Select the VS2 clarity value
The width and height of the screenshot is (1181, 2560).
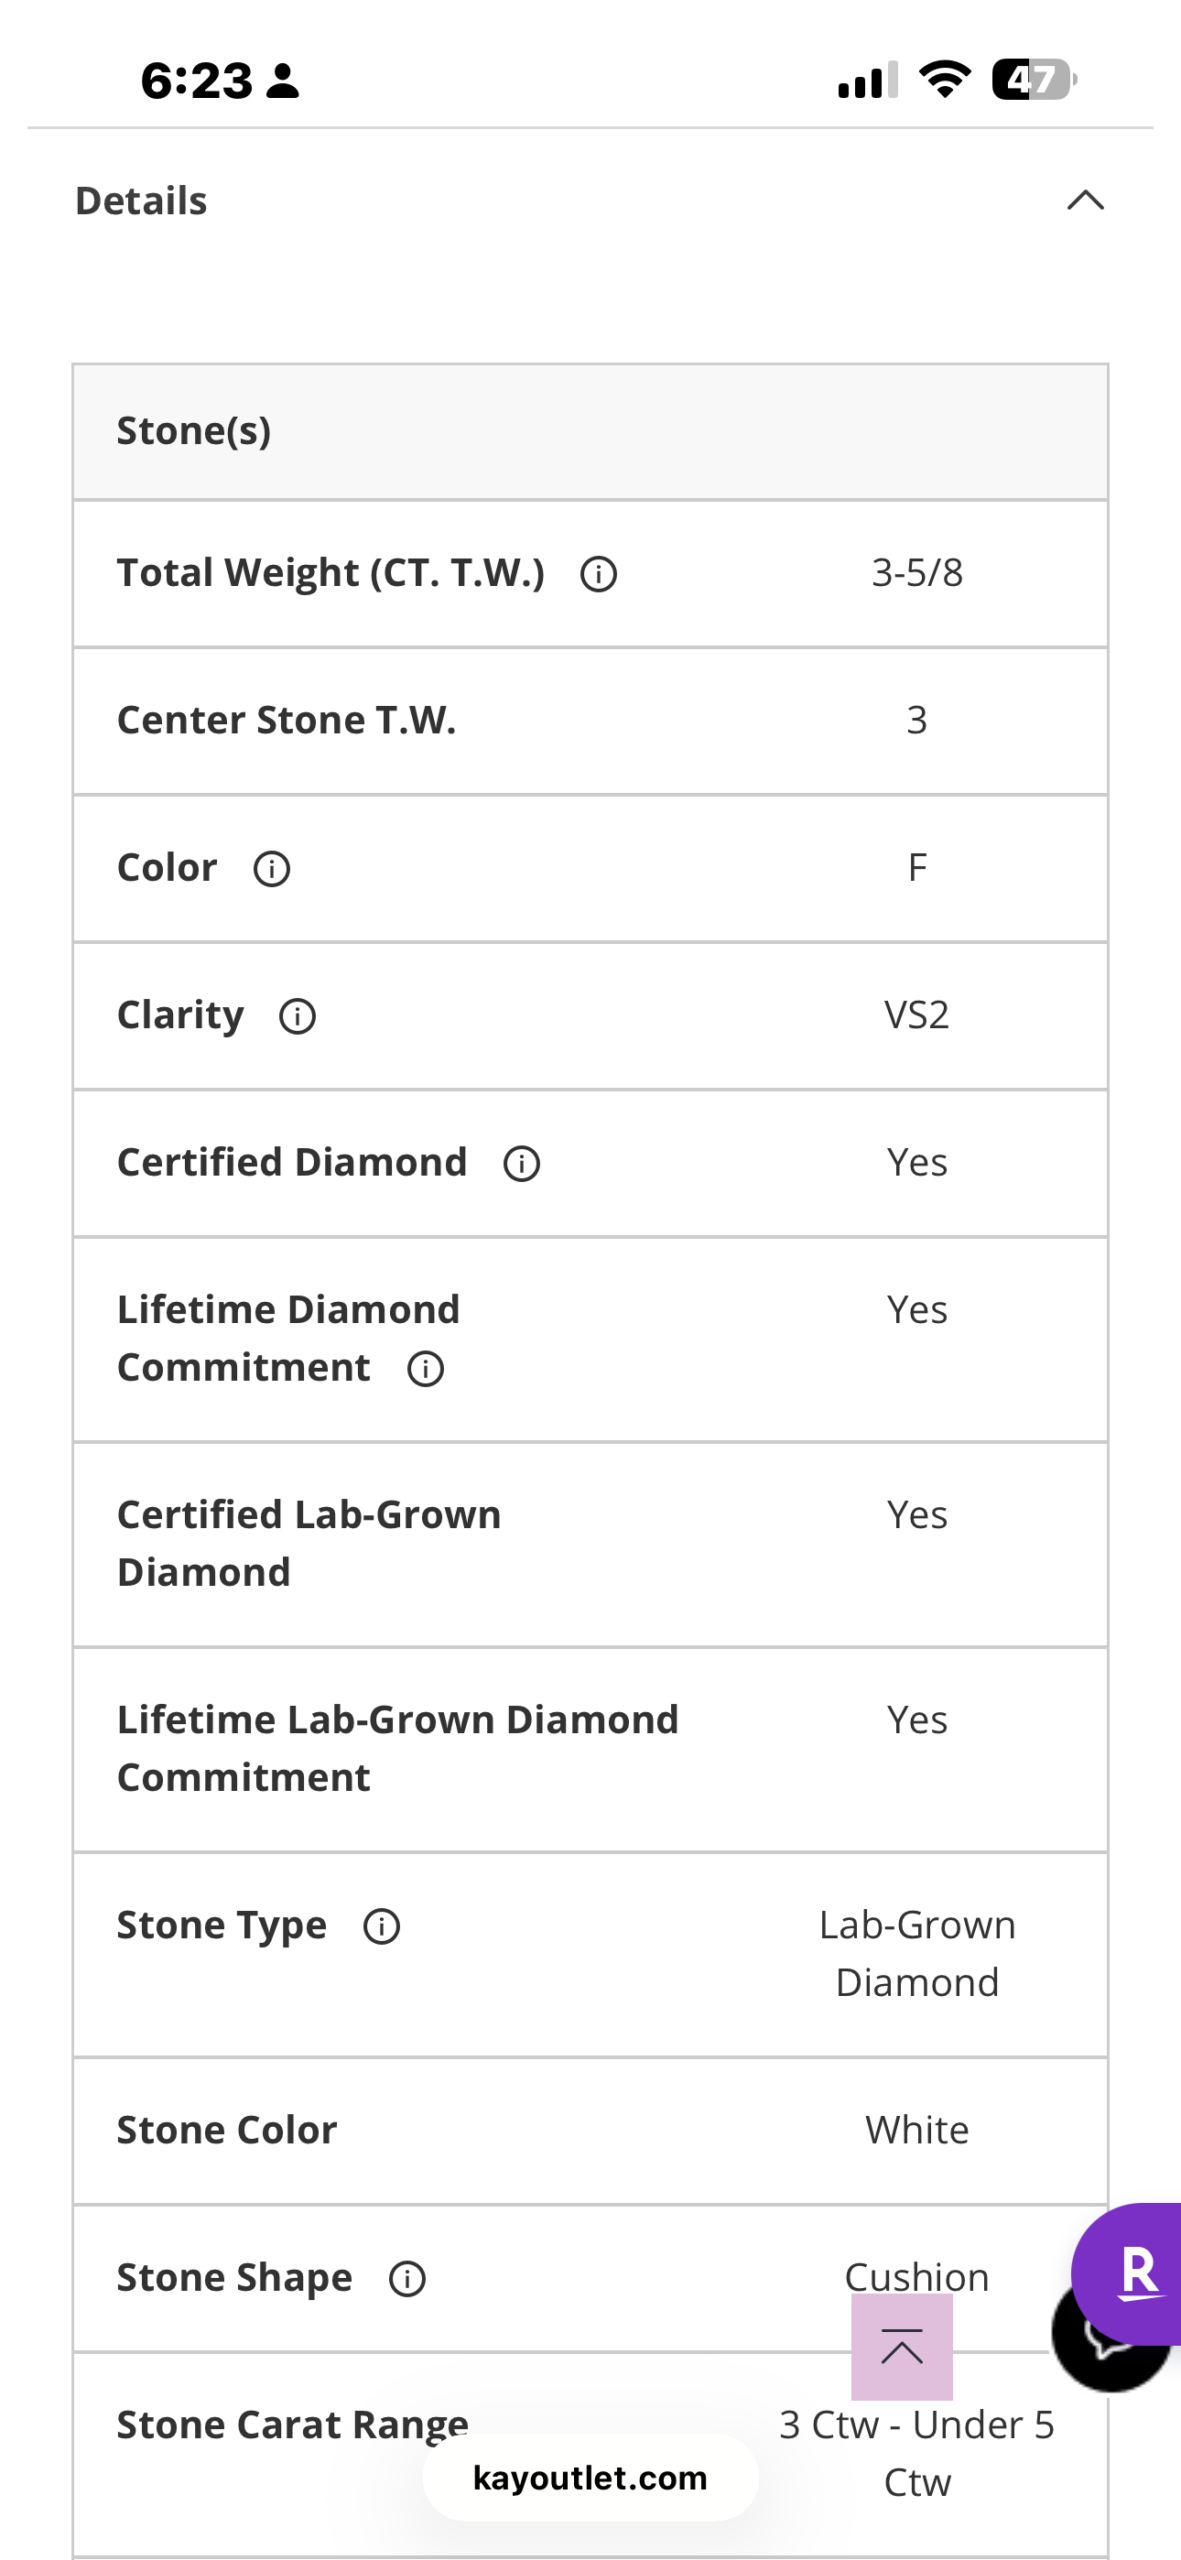tap(916, 1015)
